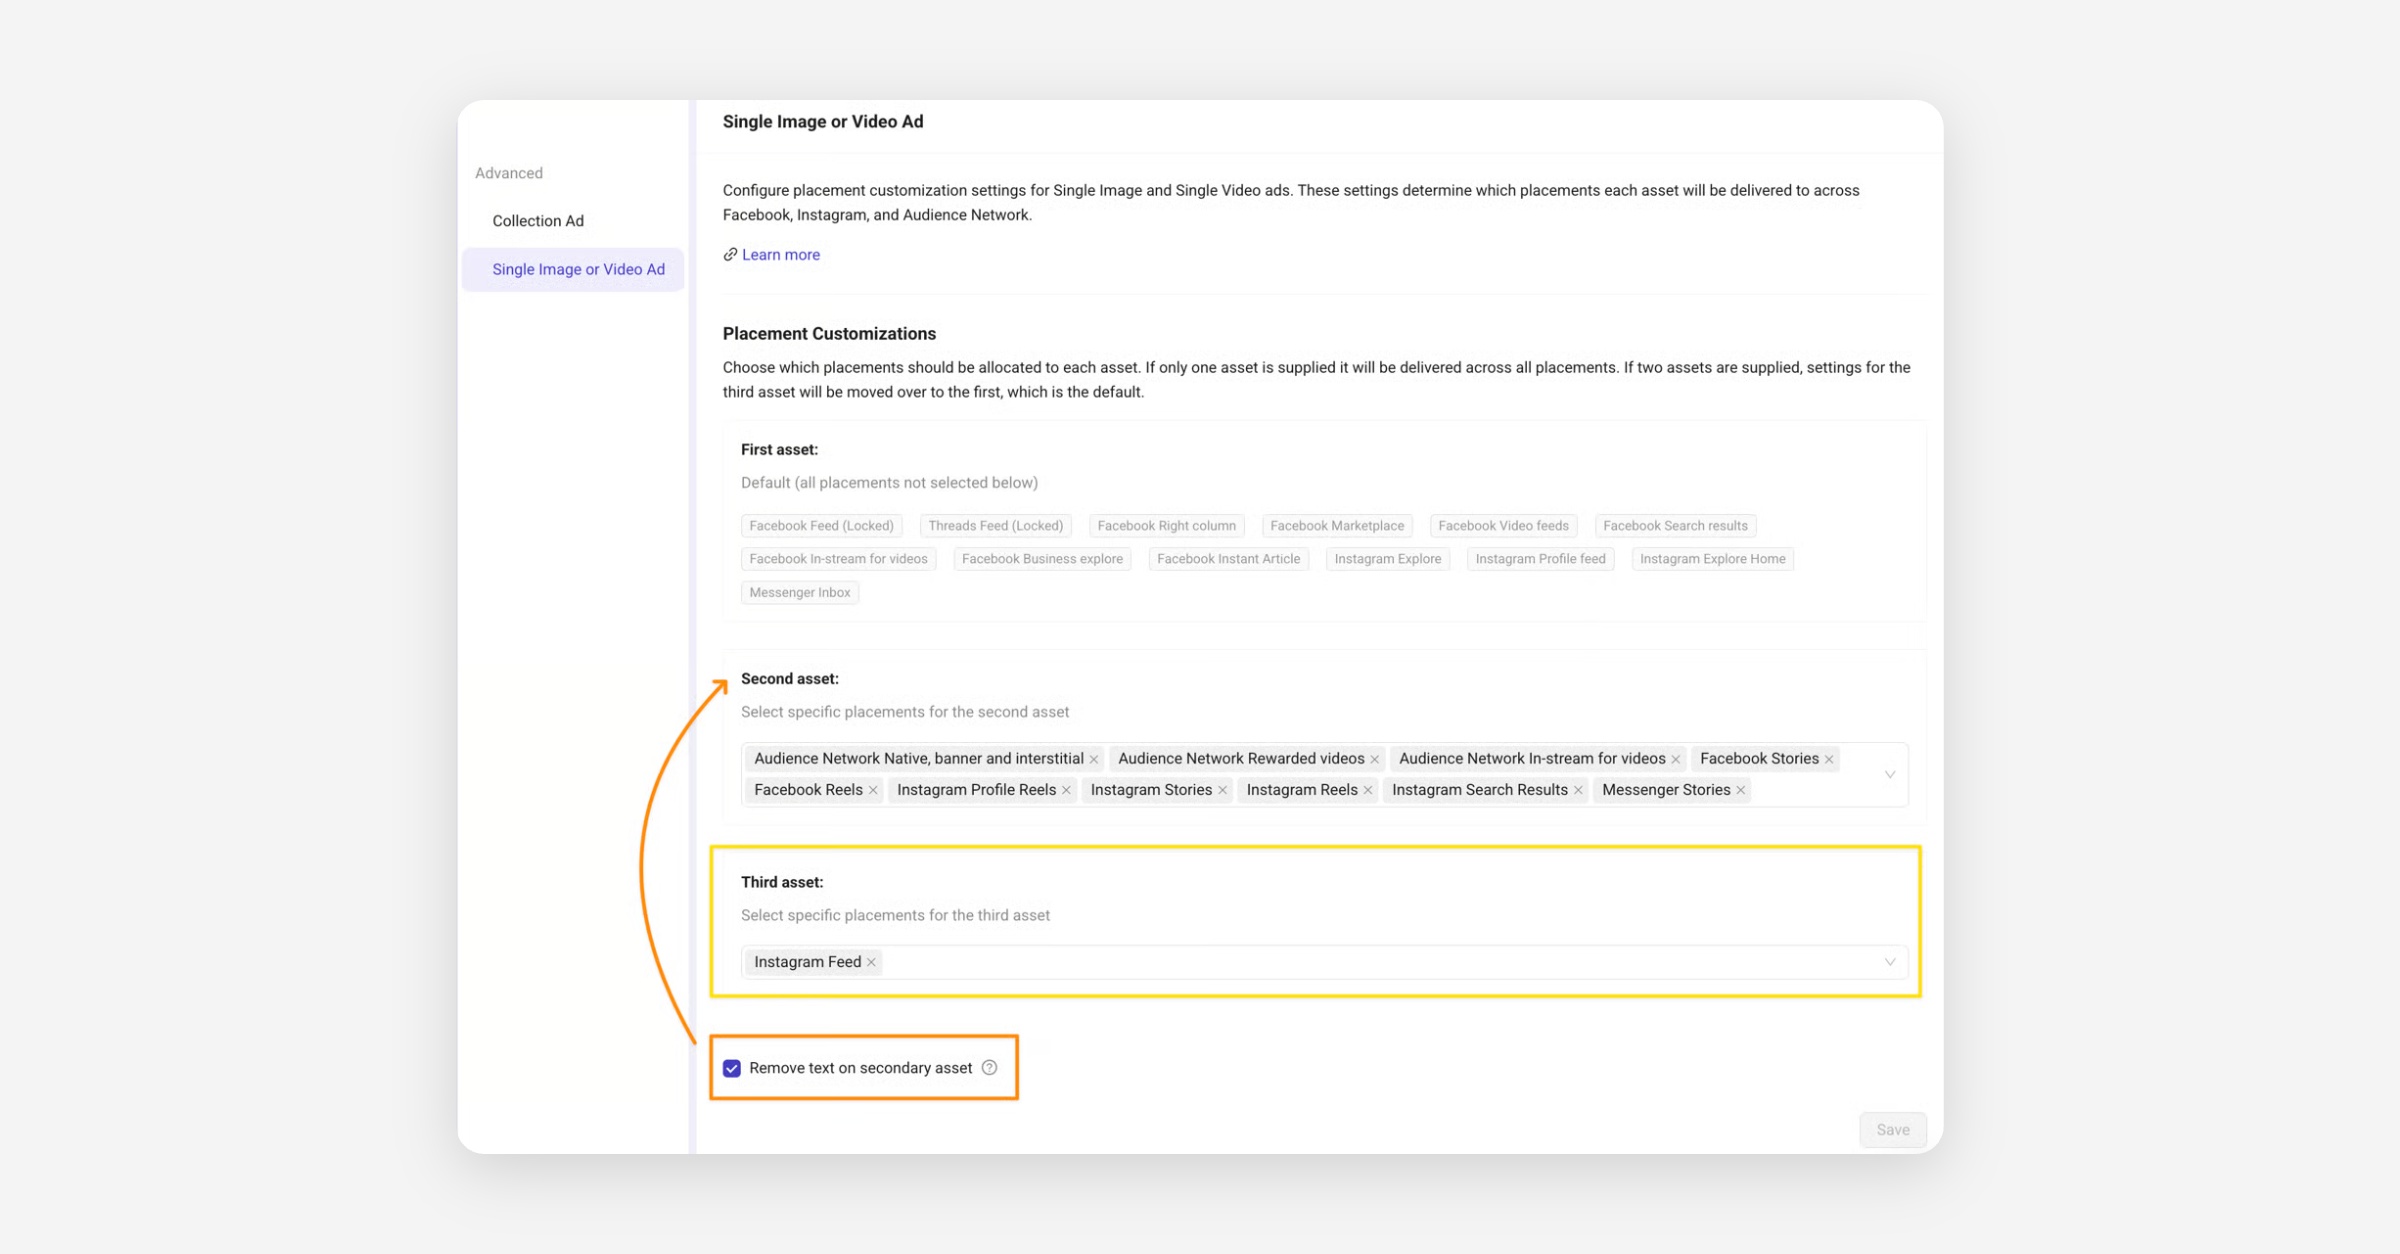The height and width of the screenshot is (1254, 2400).
Task: Expand the second asset placements dropdown
Action: (1889, 774)
